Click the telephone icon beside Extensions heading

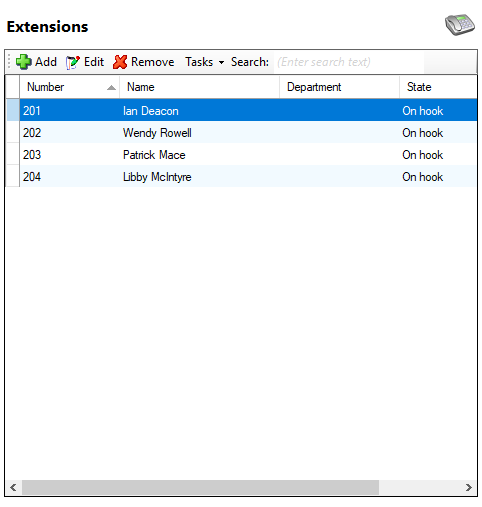click(x=460, y=24)
